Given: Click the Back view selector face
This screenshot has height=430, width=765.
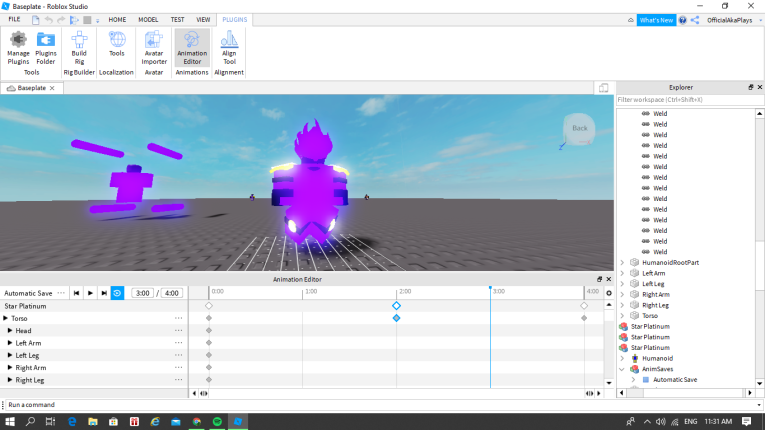Looking at the screenshot, I should coord(579,128).
